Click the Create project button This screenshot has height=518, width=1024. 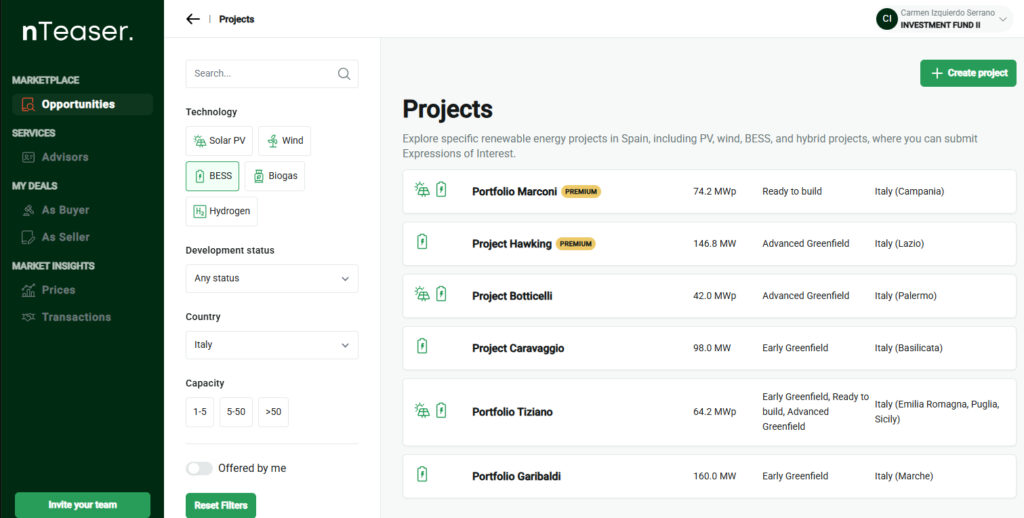click(967, 73)
